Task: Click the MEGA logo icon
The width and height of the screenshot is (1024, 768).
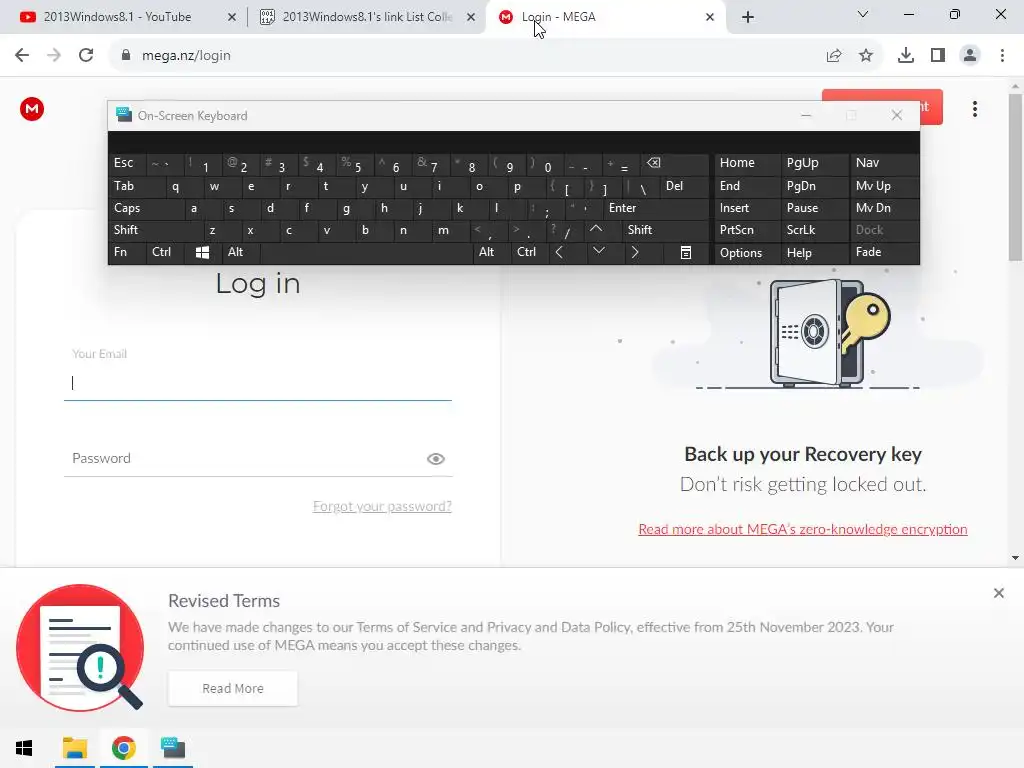Action: pos(31,109)
